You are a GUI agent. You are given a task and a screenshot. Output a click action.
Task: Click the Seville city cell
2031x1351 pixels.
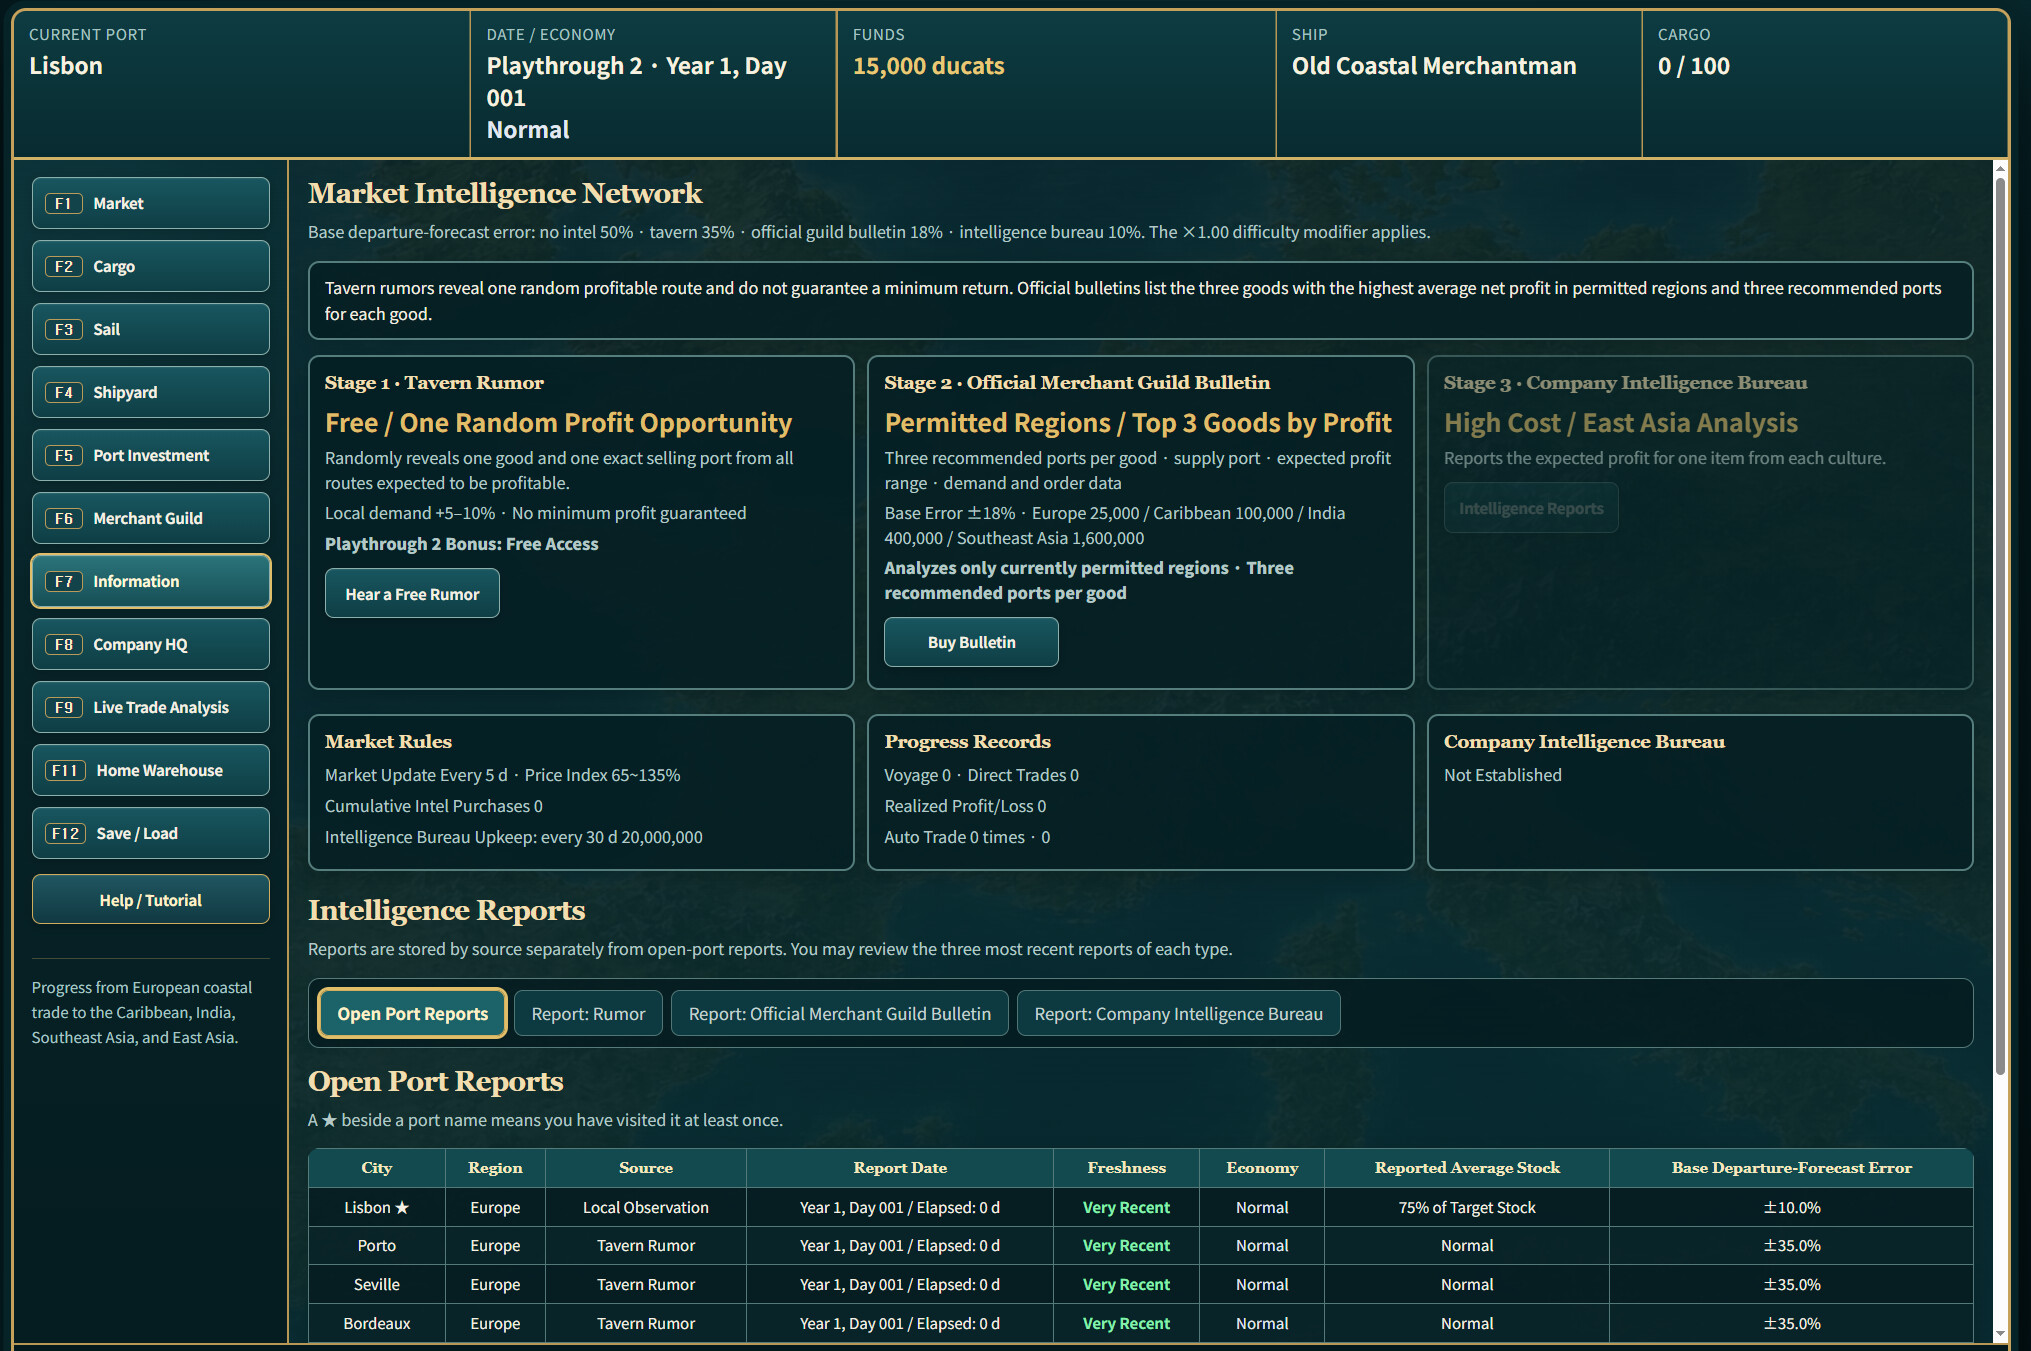tap(377, 1284)
